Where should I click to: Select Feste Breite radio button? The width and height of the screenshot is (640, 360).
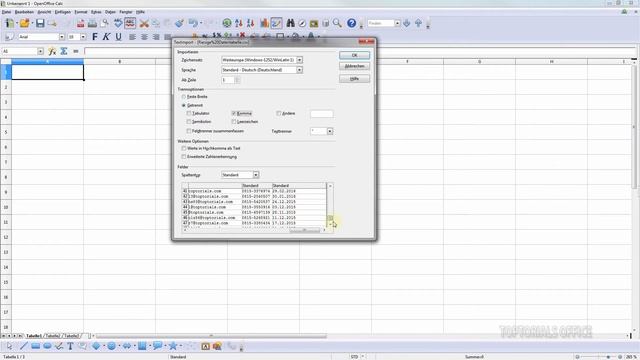(x=184, y=97)
